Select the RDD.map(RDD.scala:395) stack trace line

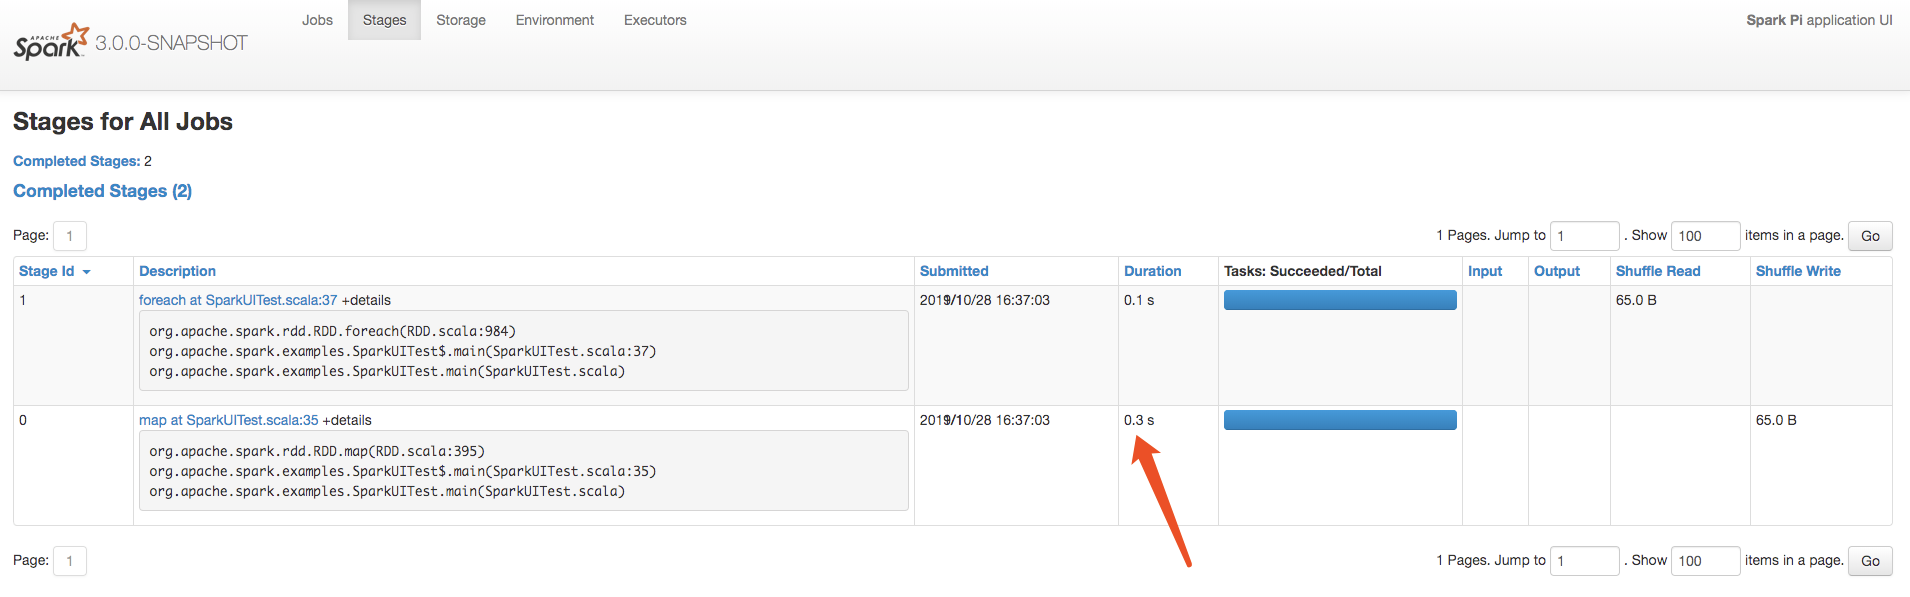317,451
